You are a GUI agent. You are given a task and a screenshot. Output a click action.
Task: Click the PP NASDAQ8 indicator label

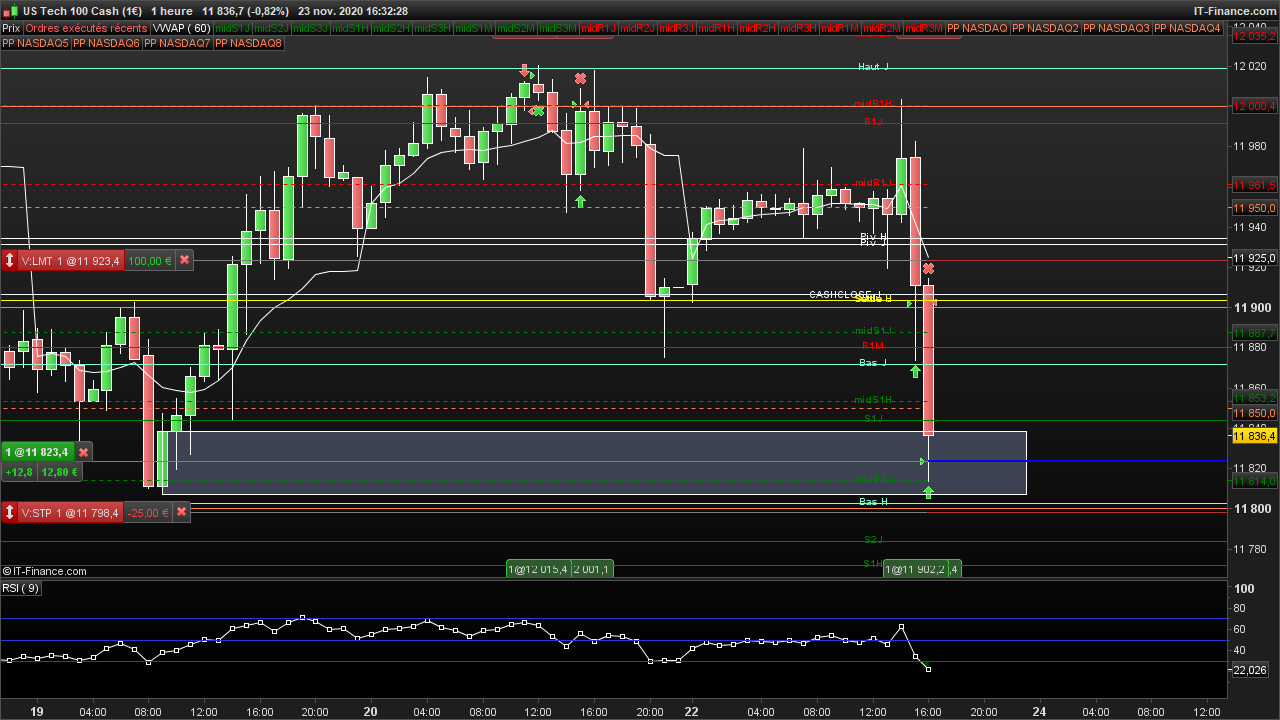click(x=249, y=43)
